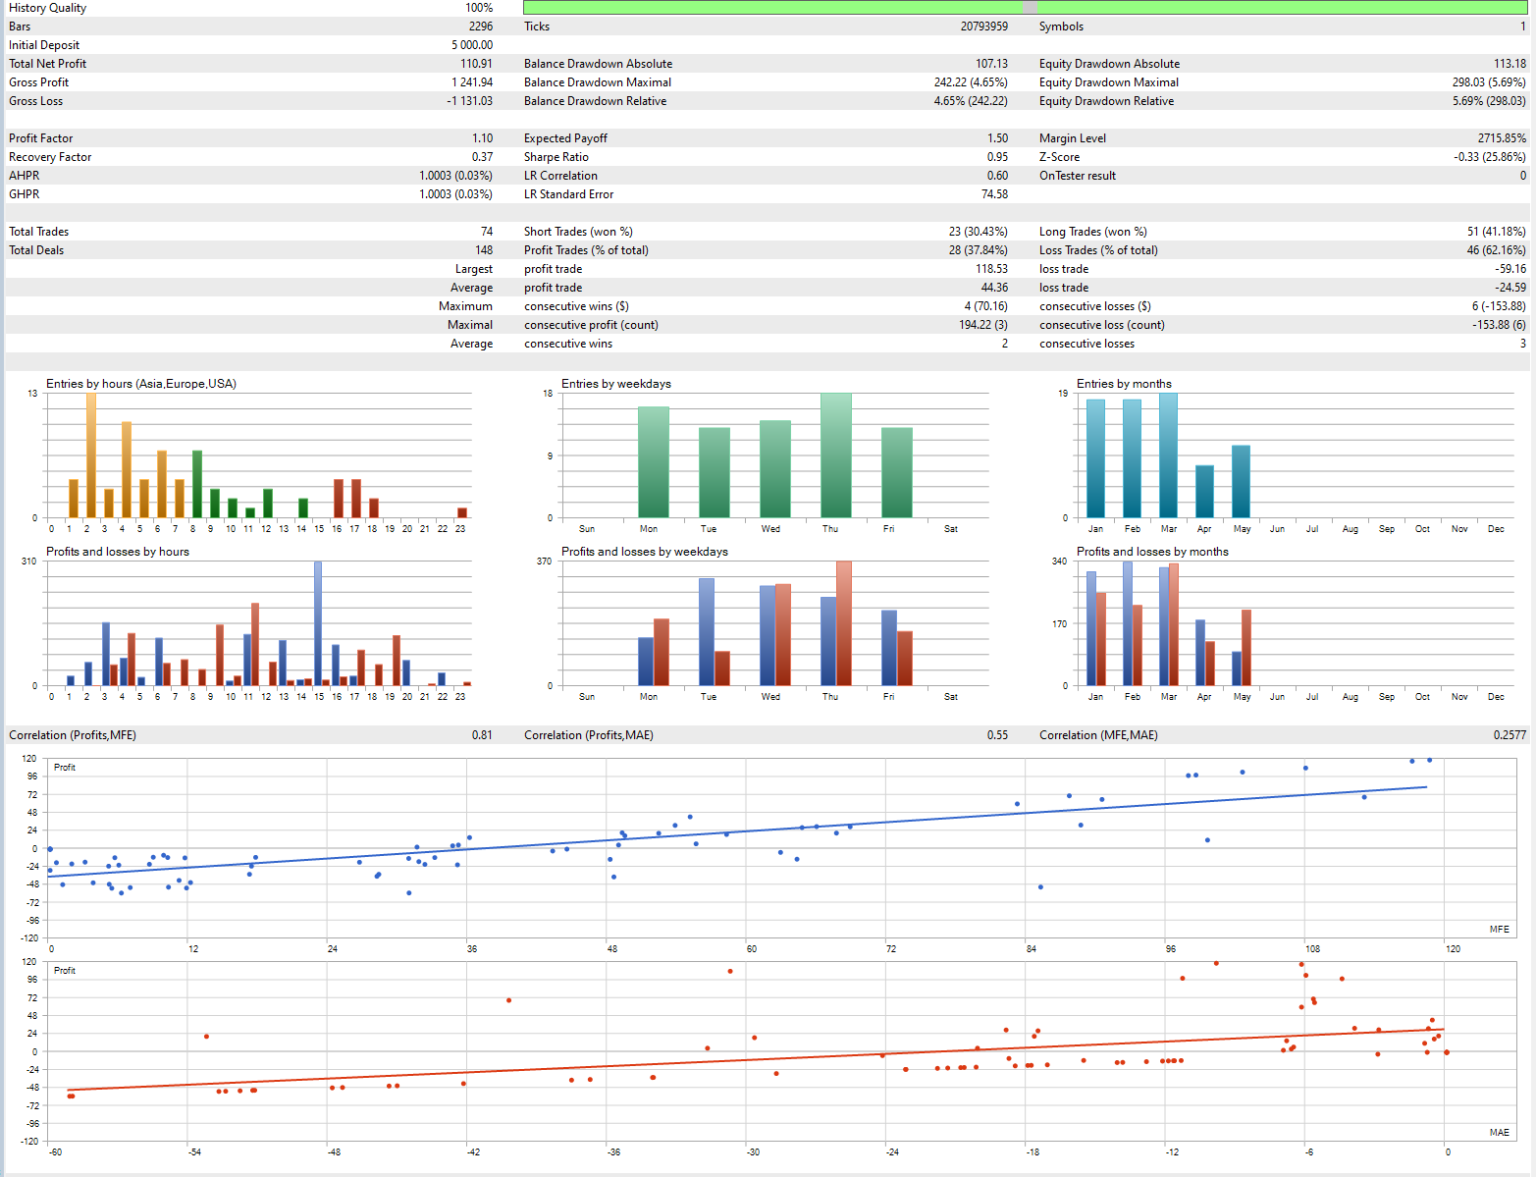
Task: Click the MAE axis label on scatter plot
Action: point(1499,1132)
